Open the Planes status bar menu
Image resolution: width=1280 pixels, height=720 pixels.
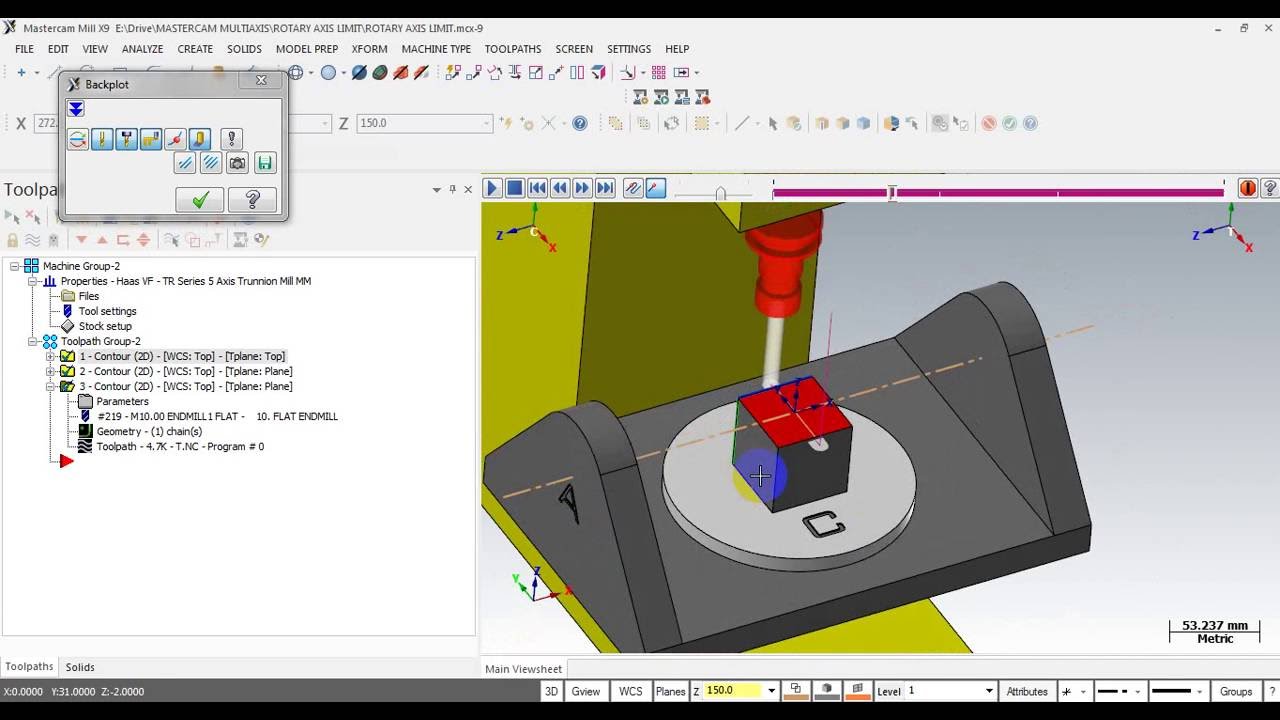click(x=670, y=691)
